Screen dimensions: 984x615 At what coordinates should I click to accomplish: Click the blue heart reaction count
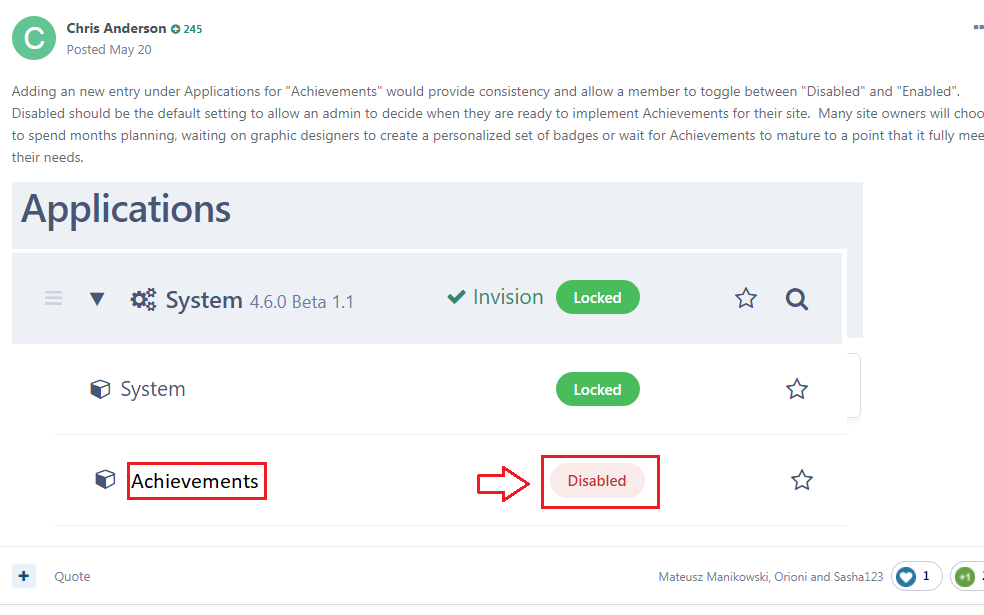[x=916, y=576]
